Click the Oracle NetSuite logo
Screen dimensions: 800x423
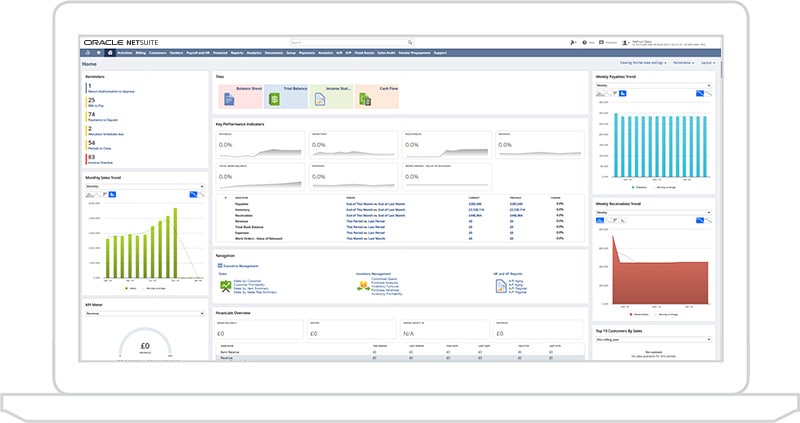pos(121,42)
